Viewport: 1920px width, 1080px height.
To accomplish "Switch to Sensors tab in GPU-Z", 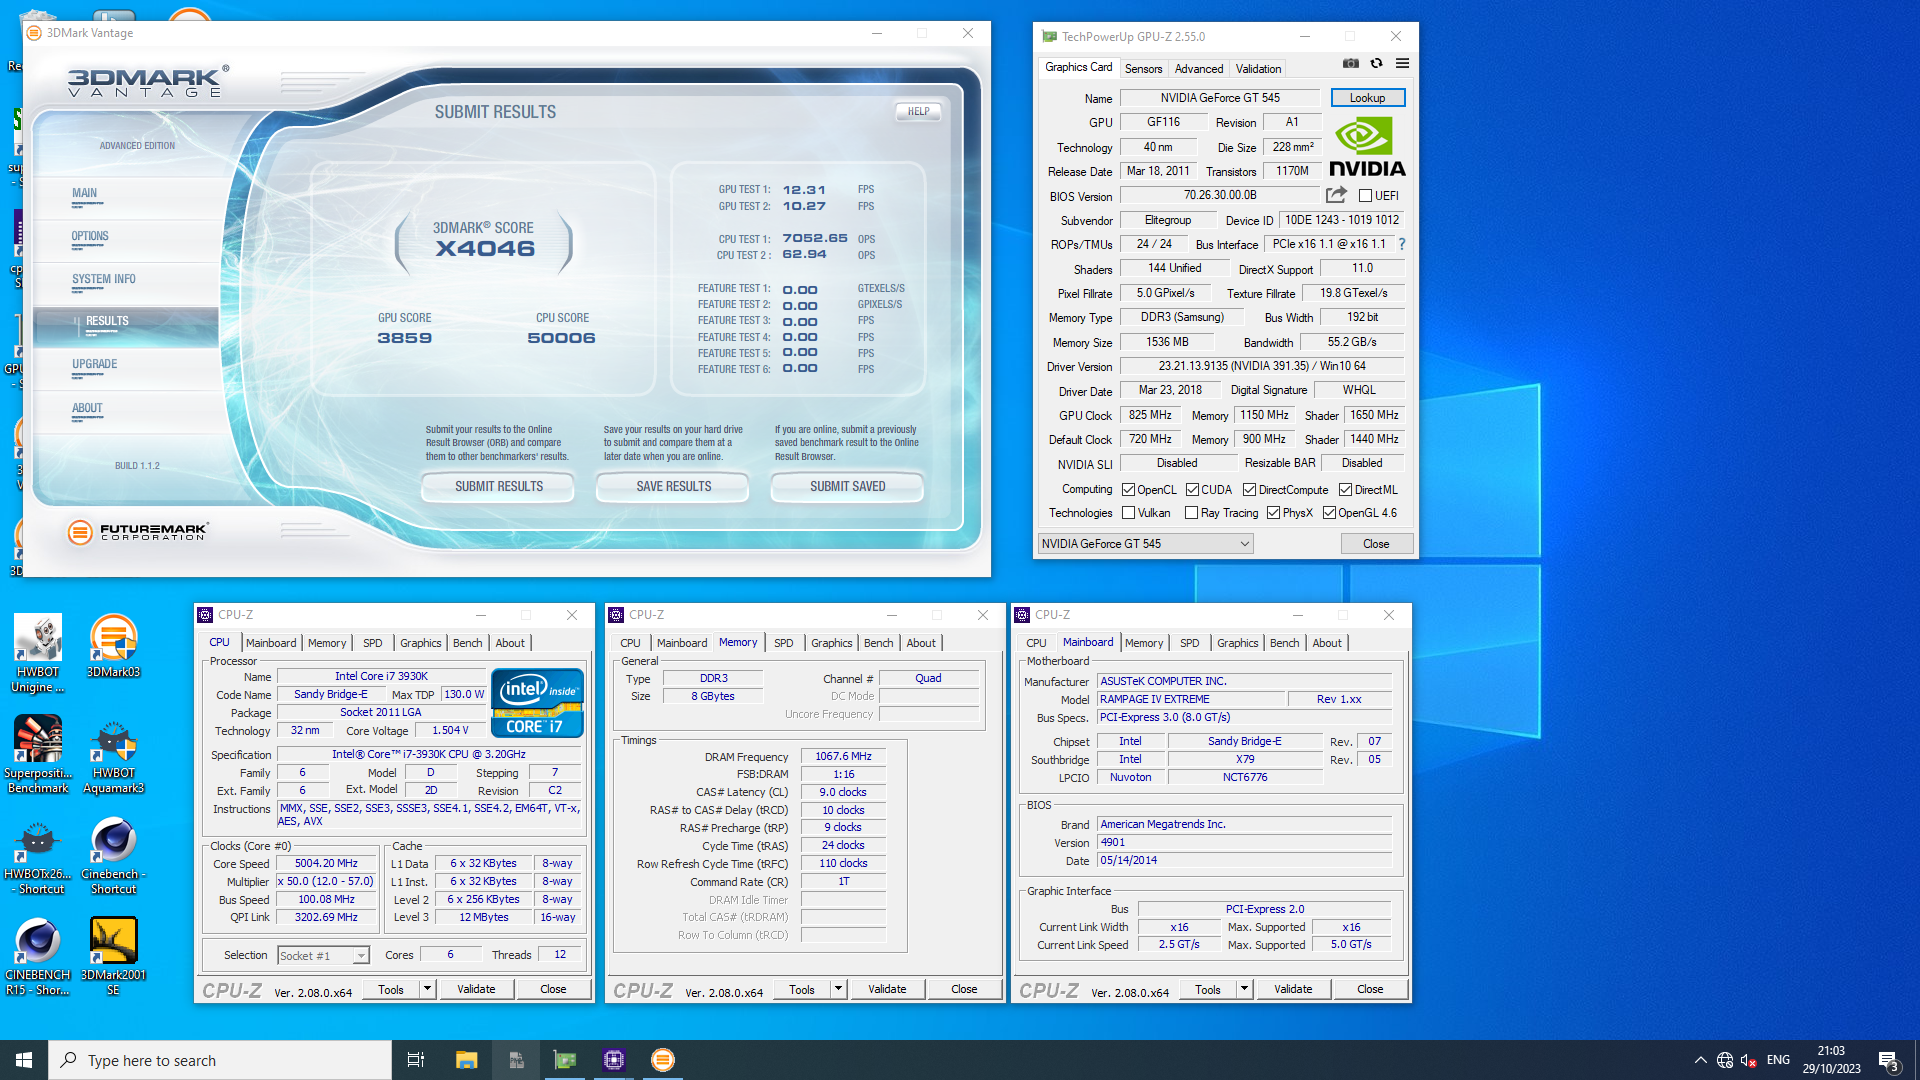I will pyautogui.click(x=1143, y=69).
